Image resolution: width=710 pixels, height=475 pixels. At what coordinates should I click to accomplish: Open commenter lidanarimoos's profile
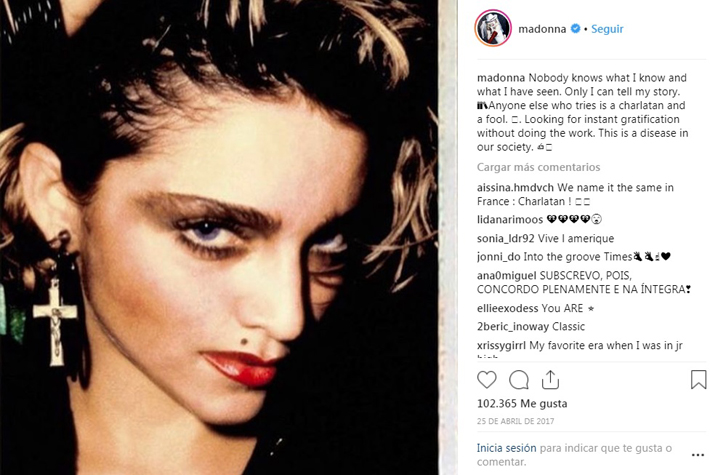510,220
